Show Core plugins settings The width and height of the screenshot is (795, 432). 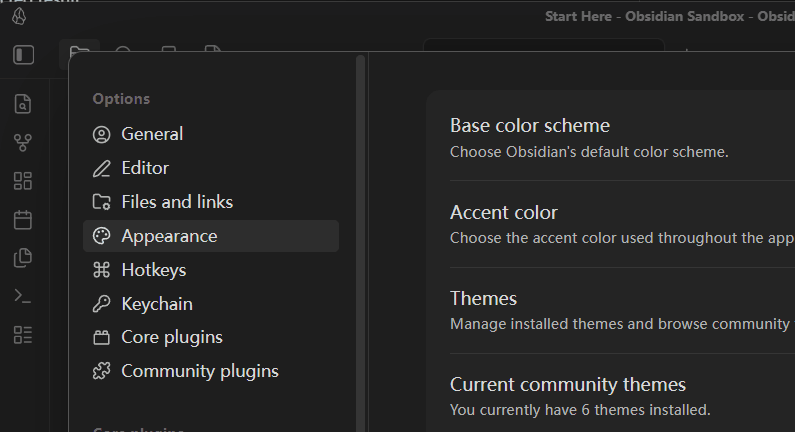click(172, 337)
